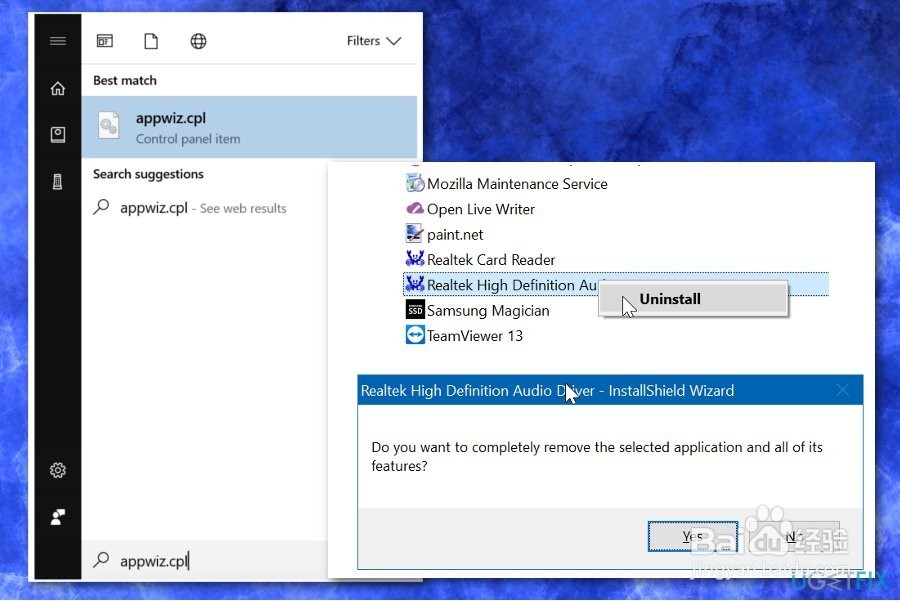Expand the Start menu hamburger button

click(x=57, y=41)
